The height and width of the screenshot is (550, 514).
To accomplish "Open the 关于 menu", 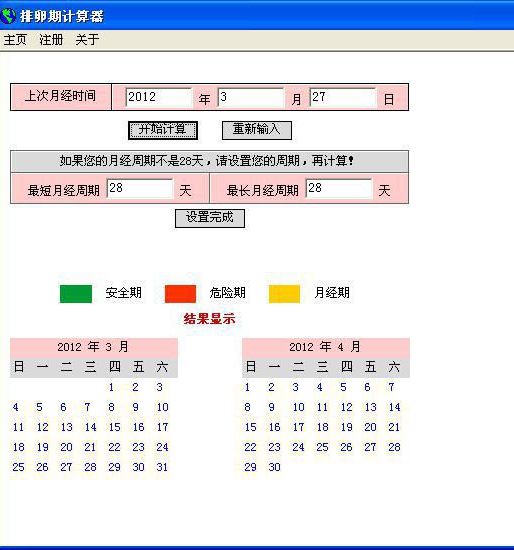I will tap(87, 40).
